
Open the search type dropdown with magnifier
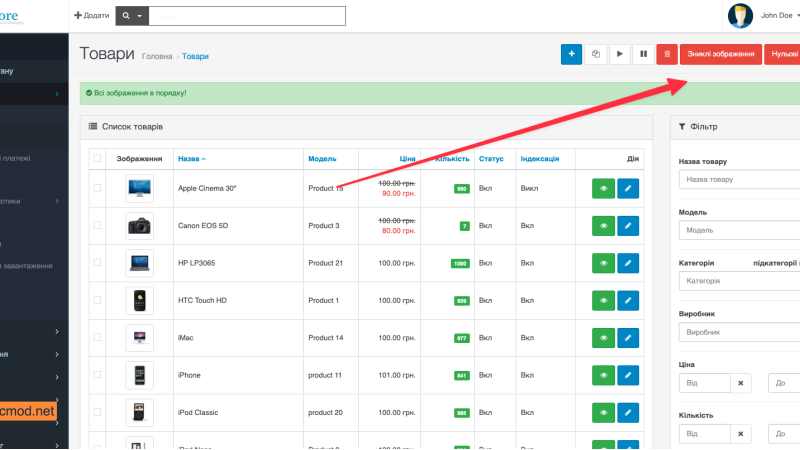(x=132, y=16)
